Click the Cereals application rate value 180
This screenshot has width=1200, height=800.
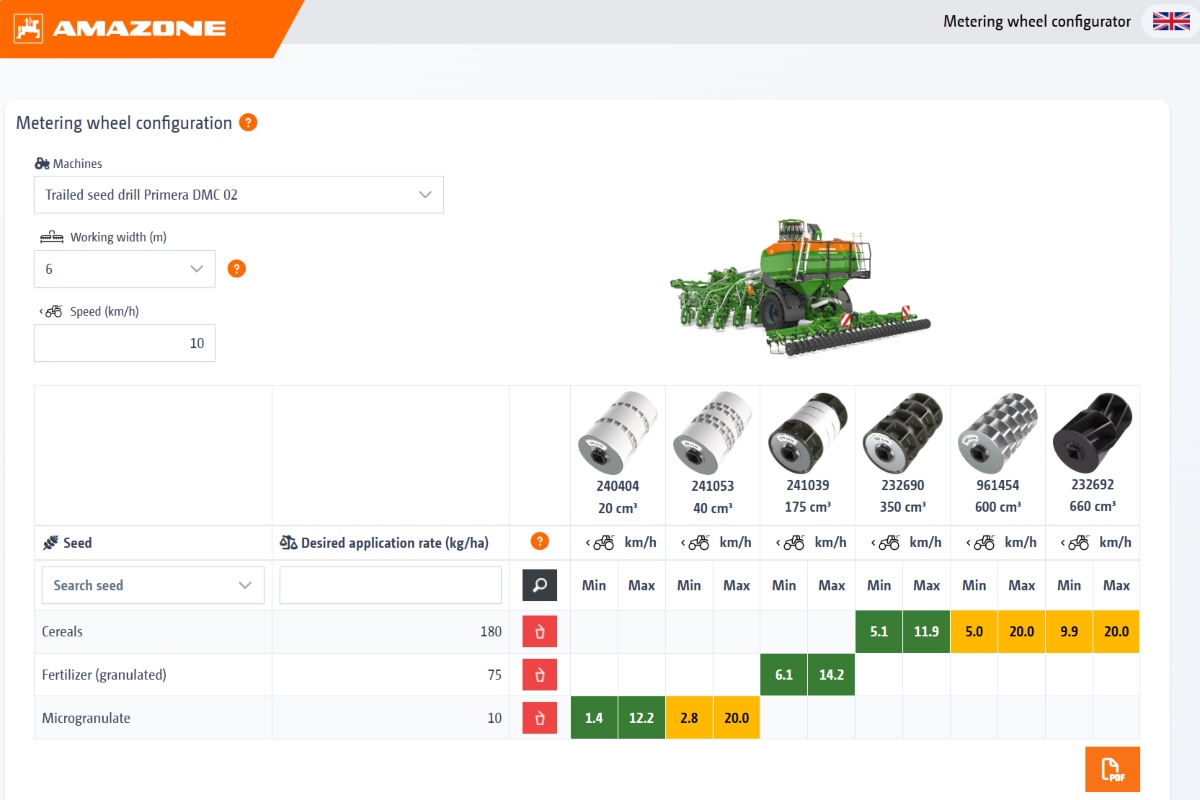pyautogui.click(x=490, y=632)
